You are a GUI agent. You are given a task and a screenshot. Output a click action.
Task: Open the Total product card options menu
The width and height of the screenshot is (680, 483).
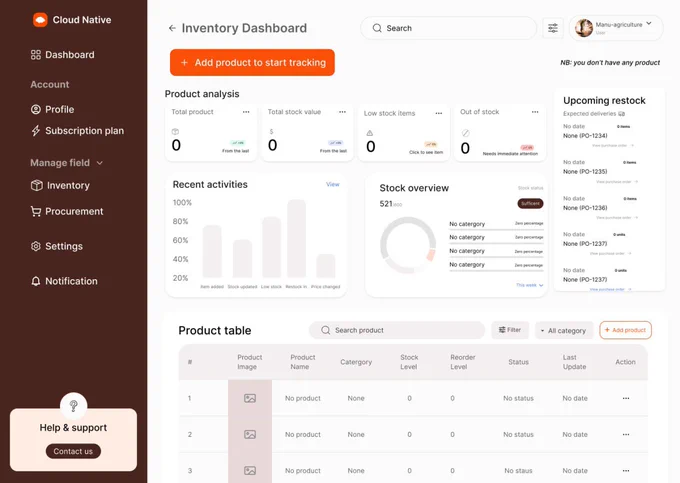pyautogui.click(x=246, y=112)
